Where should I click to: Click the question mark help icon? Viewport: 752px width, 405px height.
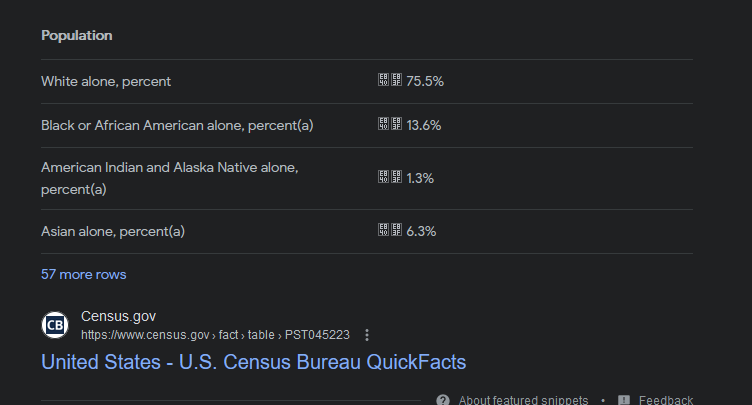443,400
